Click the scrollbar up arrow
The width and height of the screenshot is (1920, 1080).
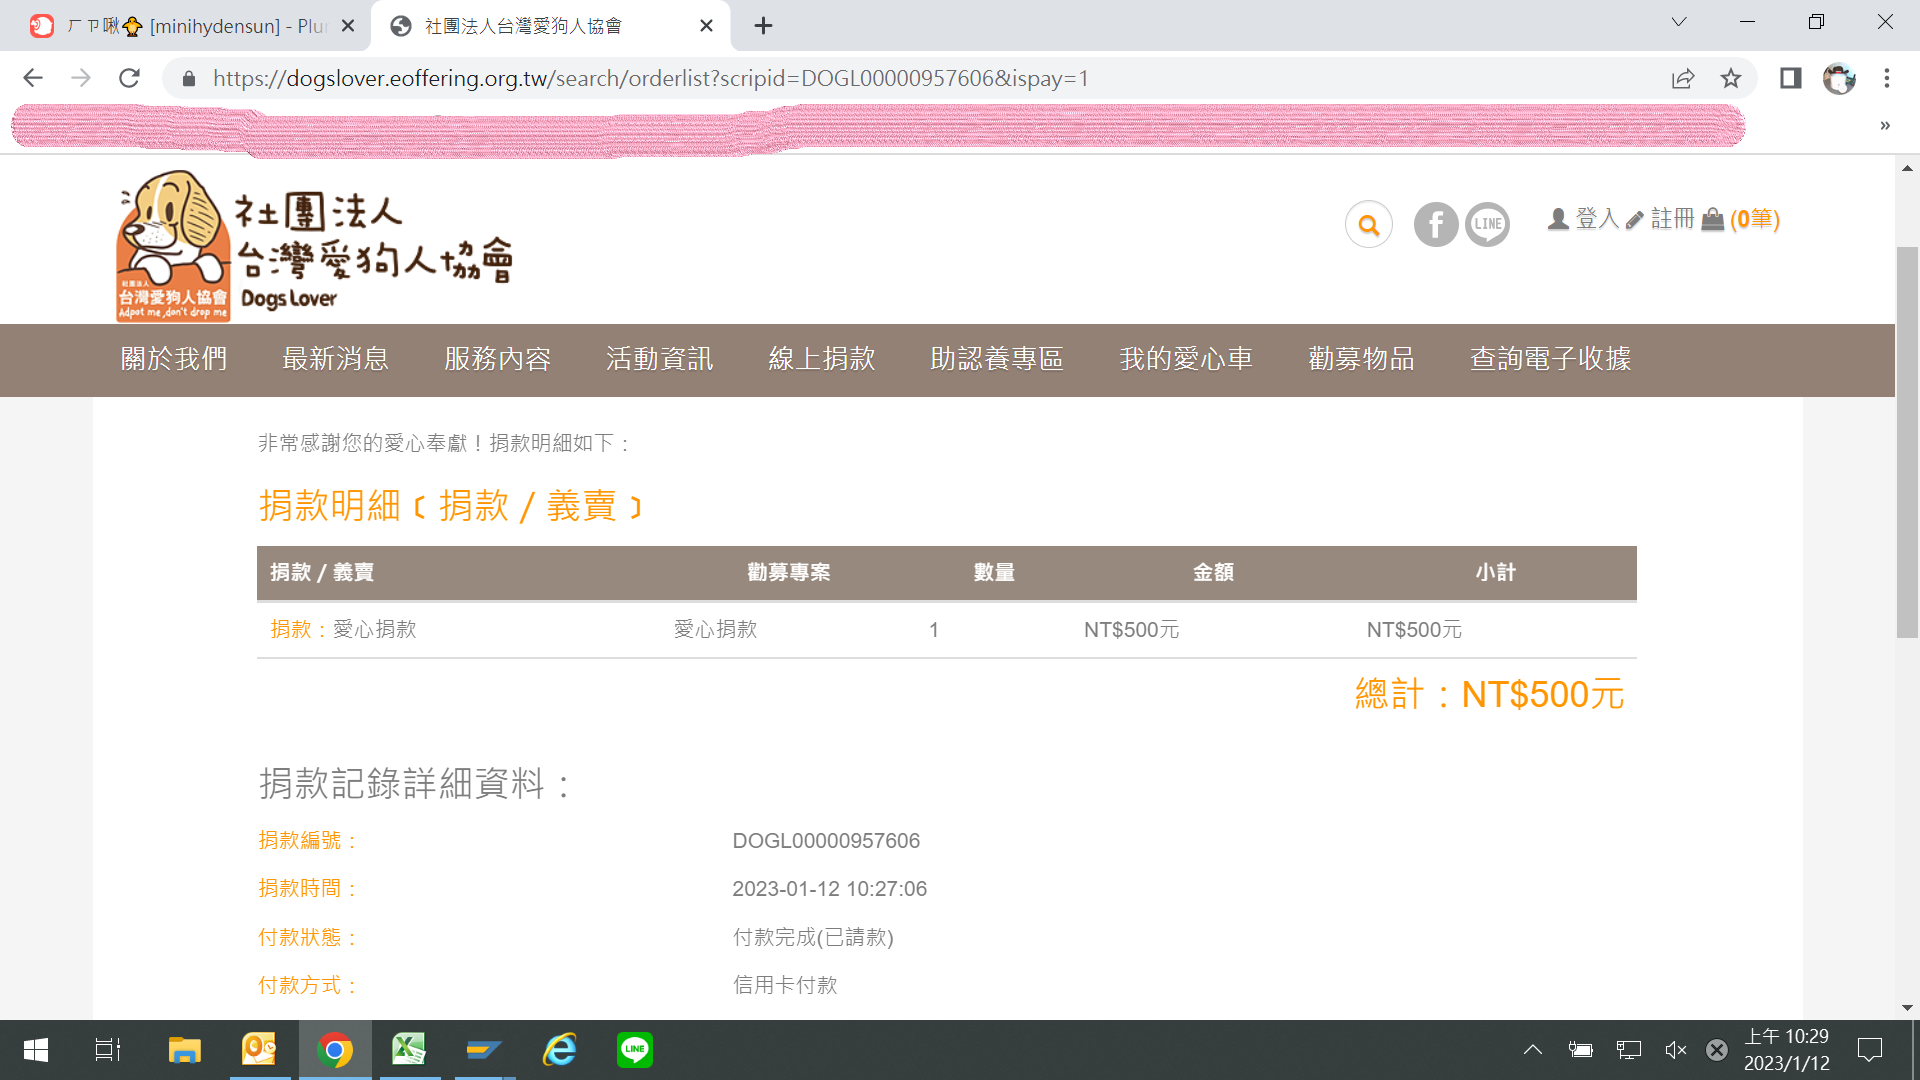tap(1907, 168)
